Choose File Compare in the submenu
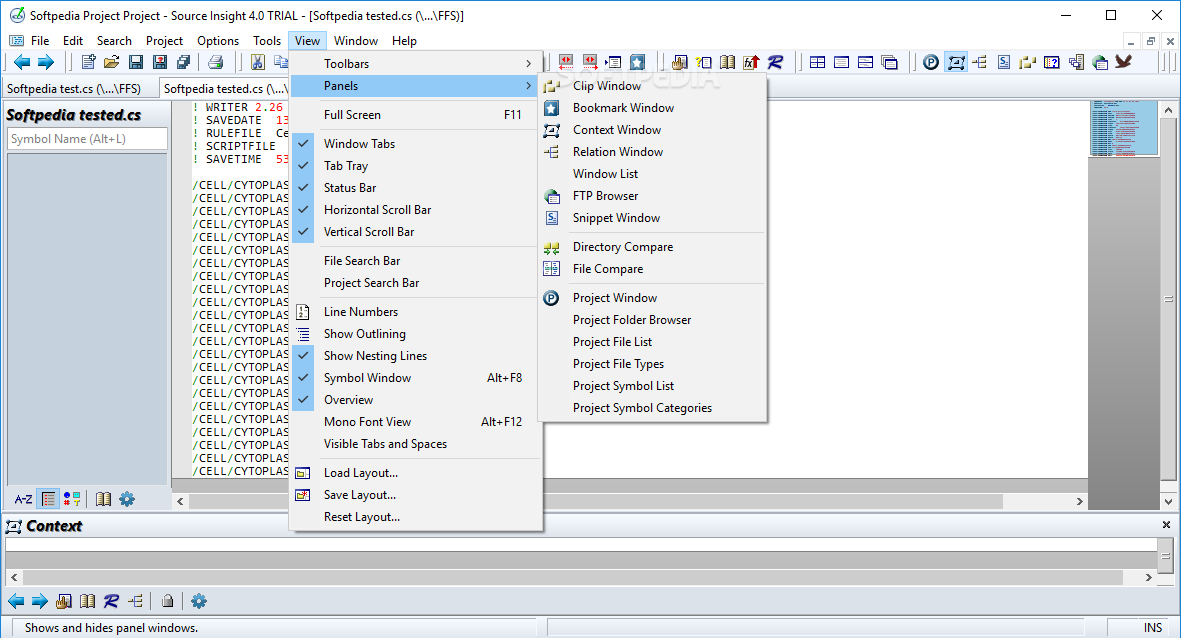This screenshot has height=638, width=1181. [x=607, y=269]
